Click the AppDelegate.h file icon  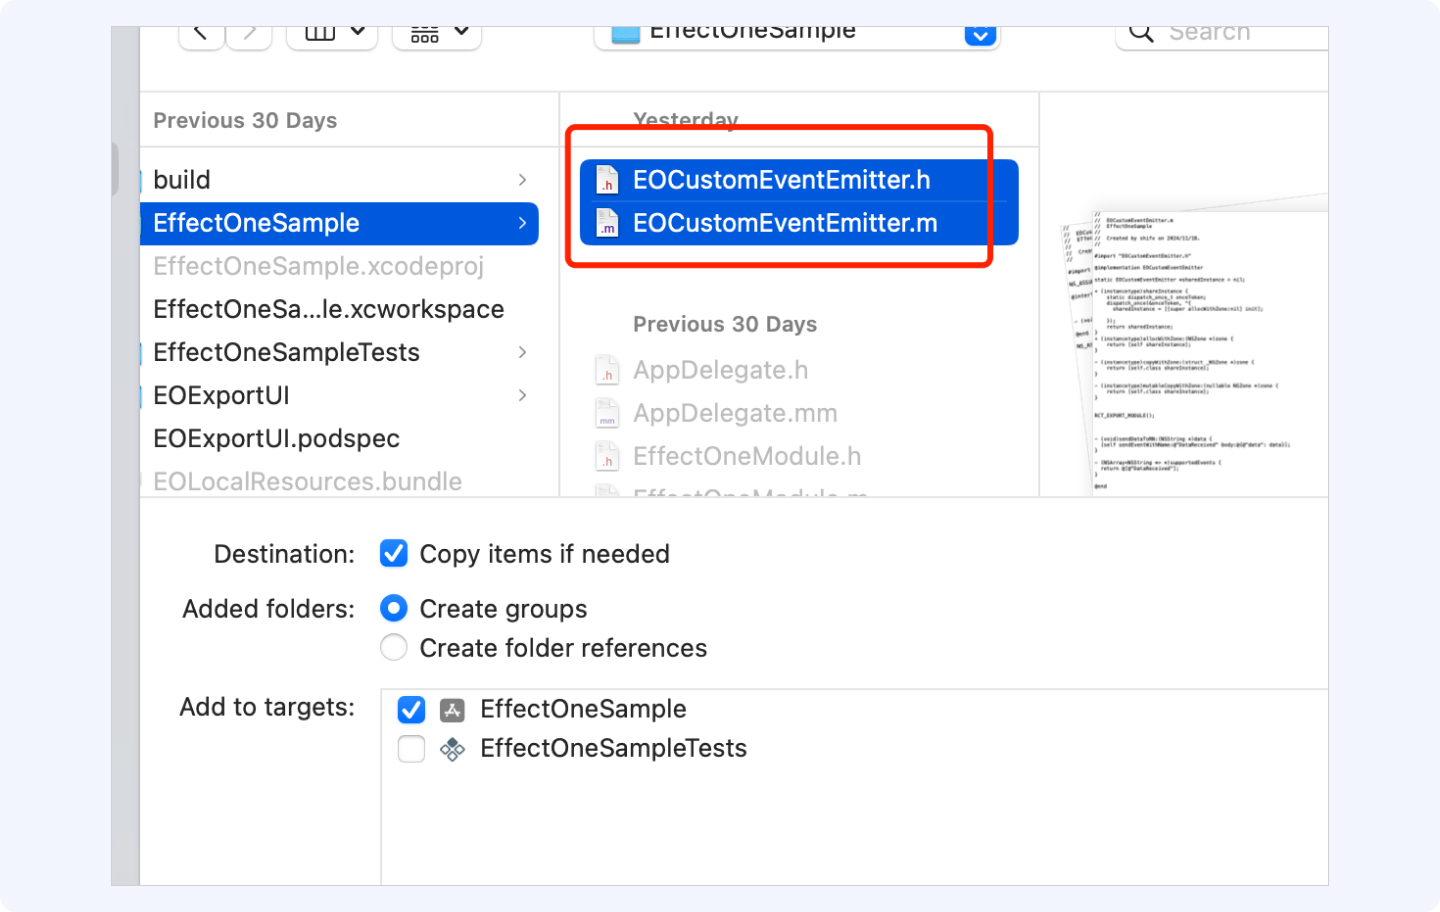[x=607, y=370]
